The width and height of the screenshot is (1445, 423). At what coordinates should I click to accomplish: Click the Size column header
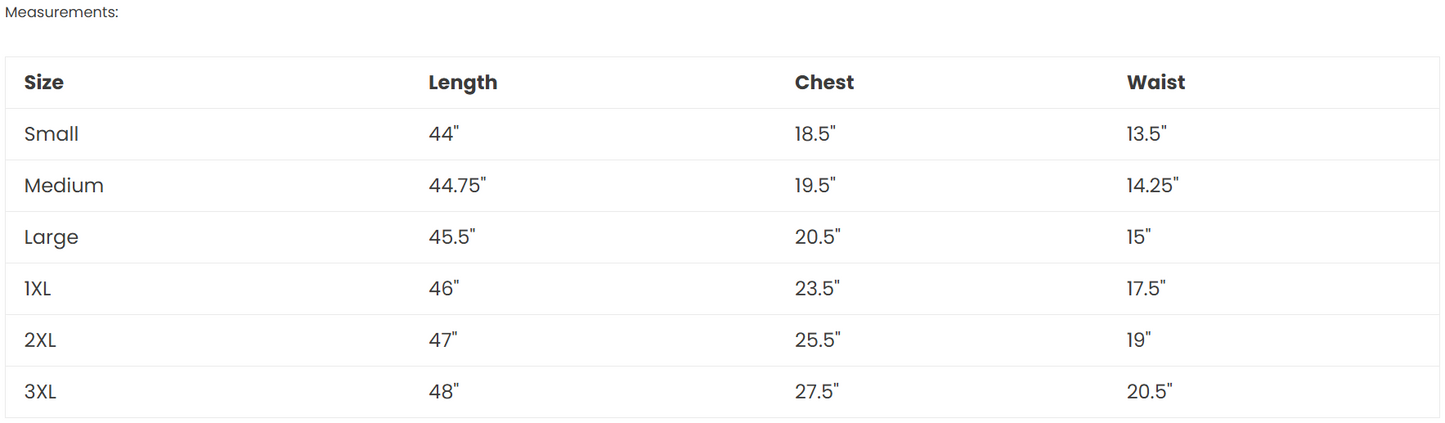pyautogui.click(x=44, y=83)
